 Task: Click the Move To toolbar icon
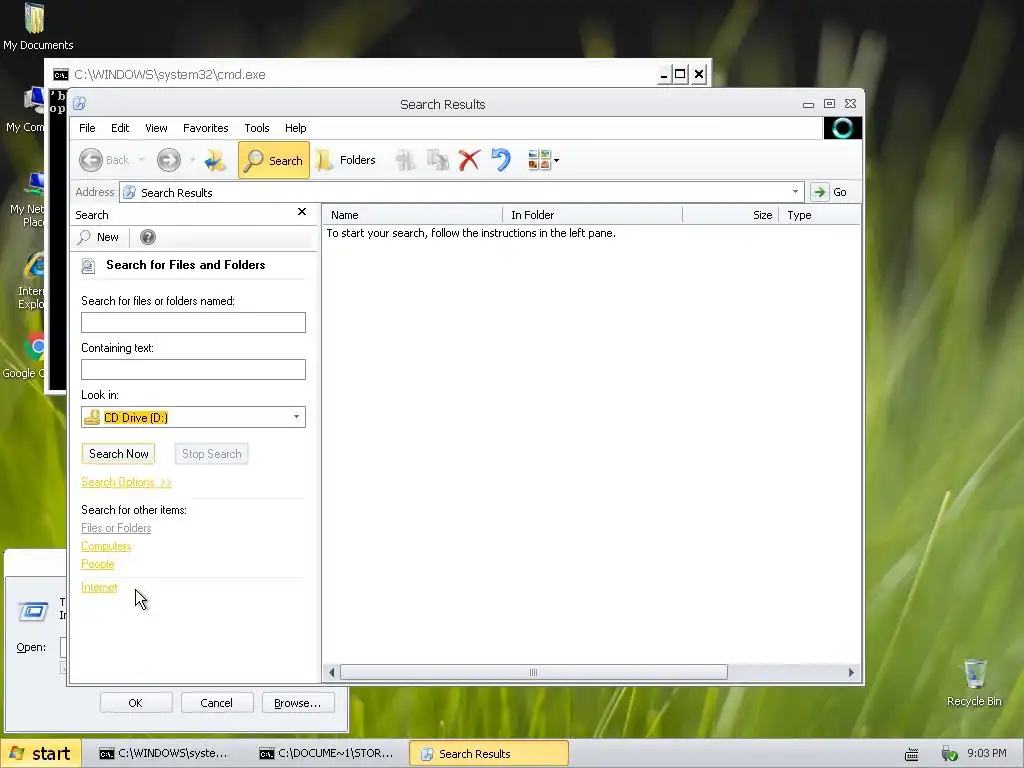click(x=405, y=160)
